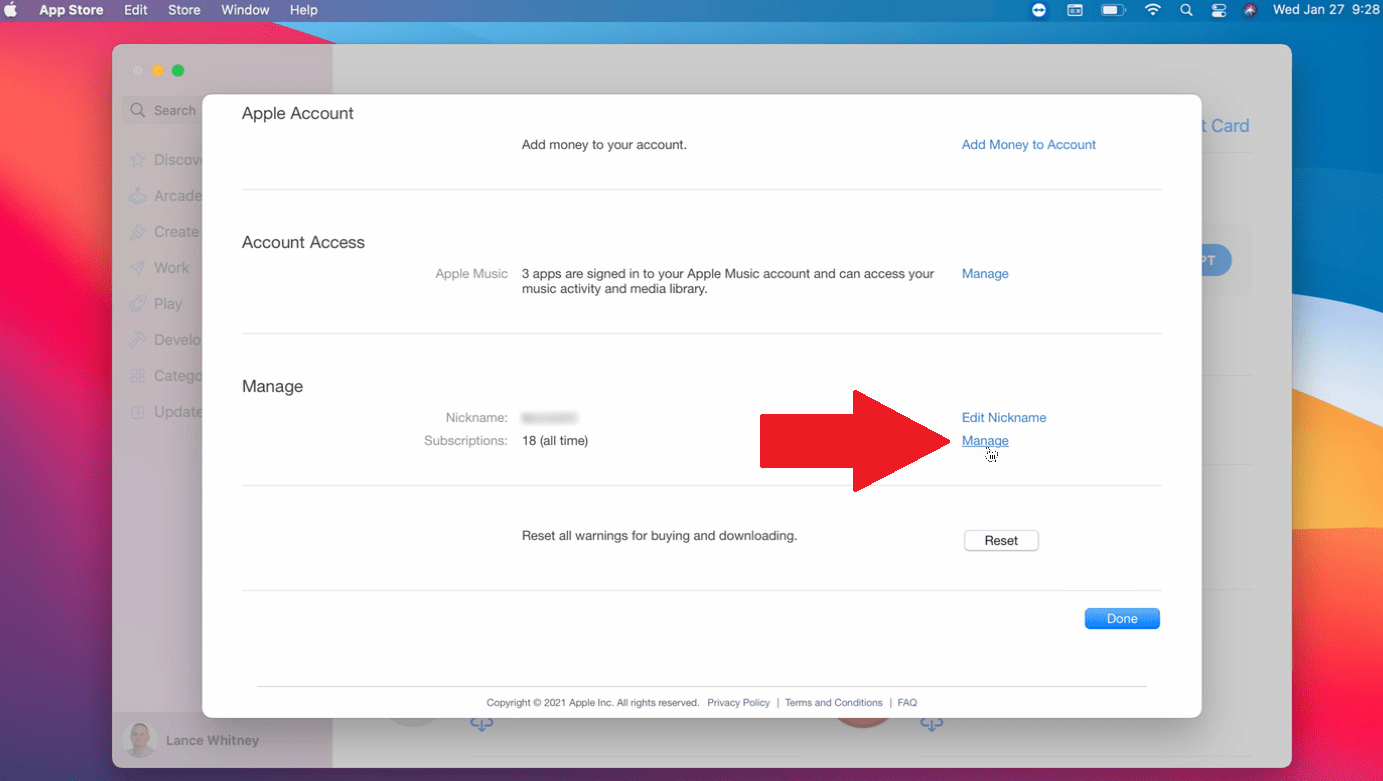Open Control Center icon
This screenshot has height=781, width=1383.
click(1218, 10)
